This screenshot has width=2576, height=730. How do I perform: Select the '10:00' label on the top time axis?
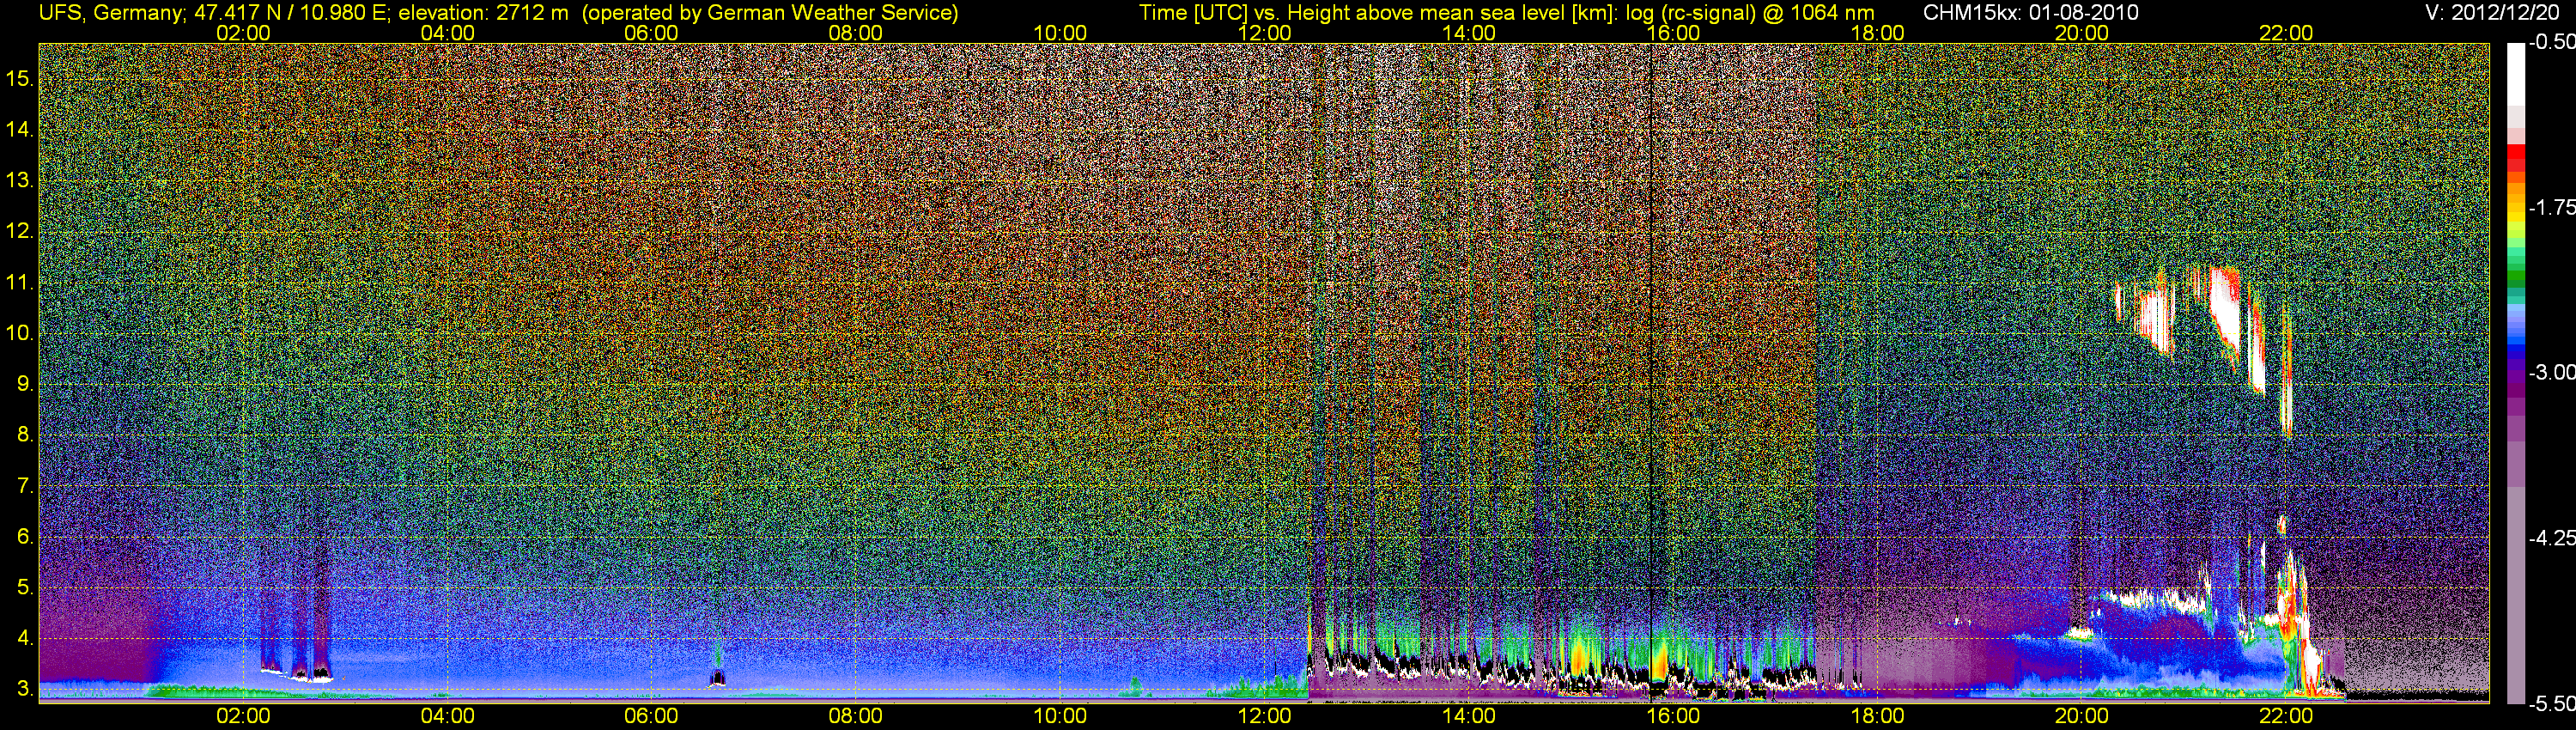[x=1060, y=33]
